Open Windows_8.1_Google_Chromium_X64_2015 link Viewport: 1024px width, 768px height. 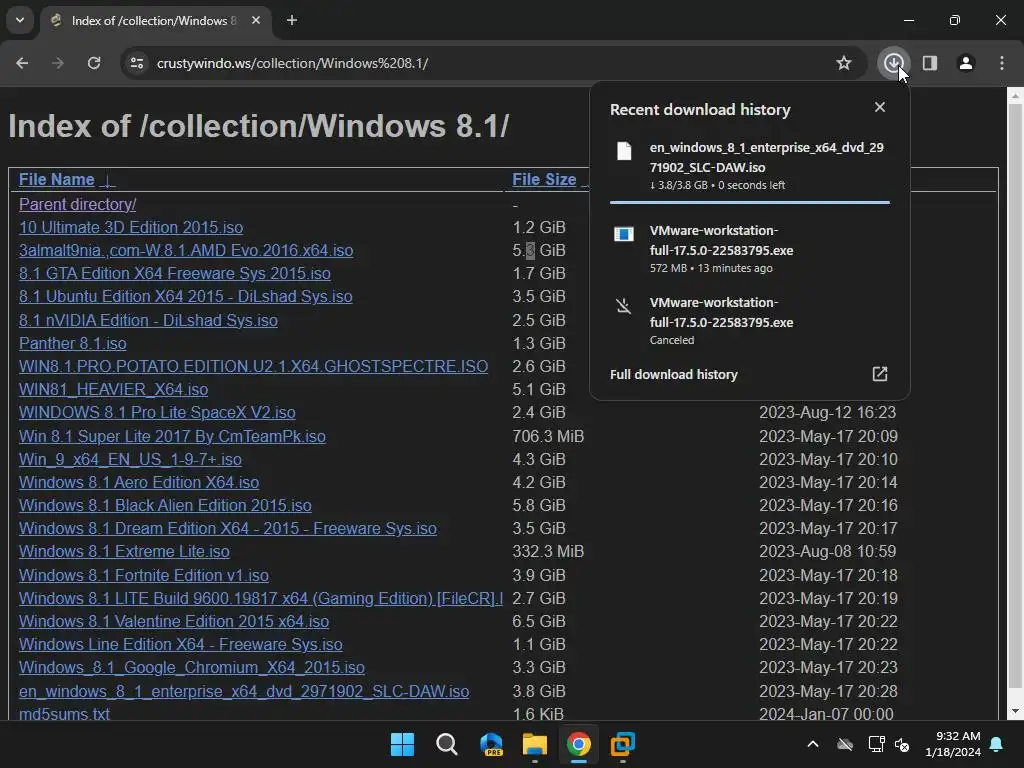191,667
